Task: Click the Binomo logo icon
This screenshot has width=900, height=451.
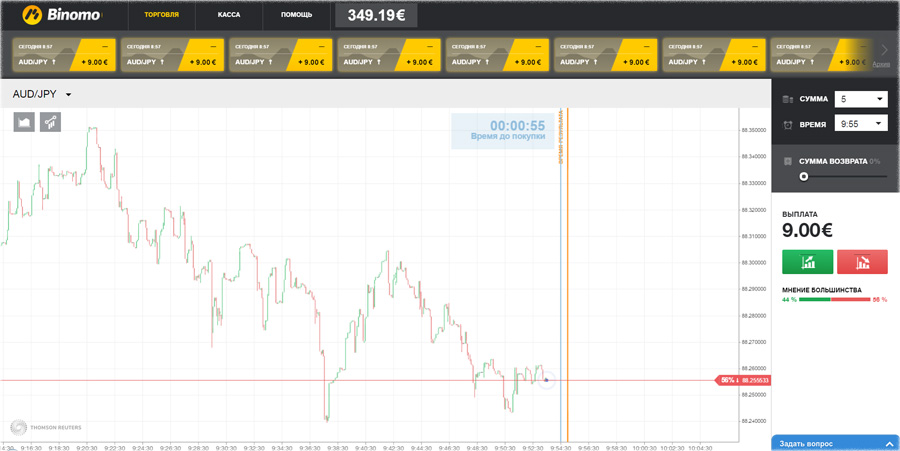Action: tap(31, 15)
